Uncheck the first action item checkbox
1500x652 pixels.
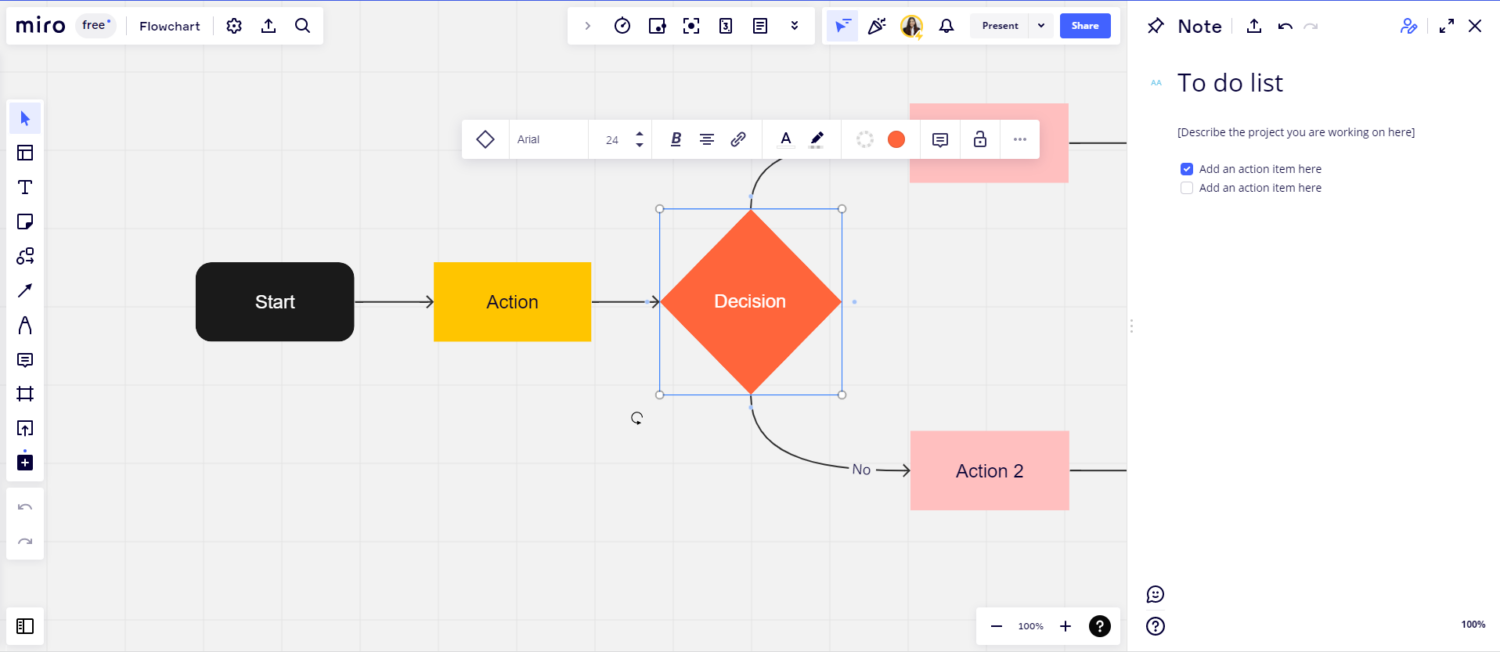click(x=1187, y=169)
